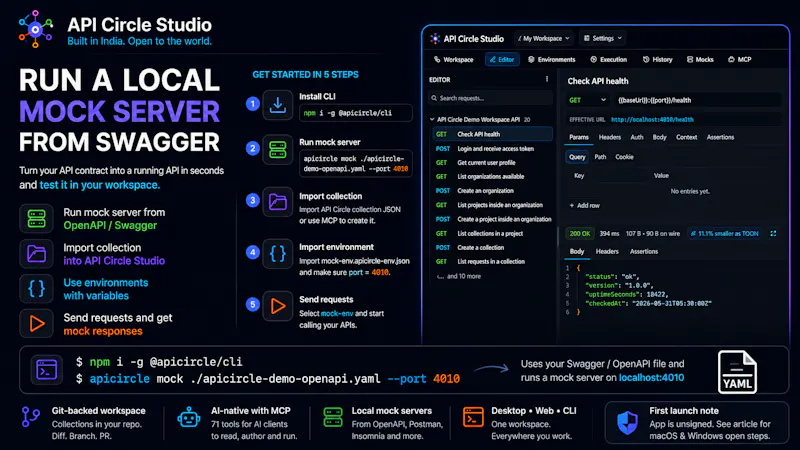Viewport: 800px width, 450px height.
Task: Switch to the Mocks tab
Action: pyautogui.click(x=700, y=60)
